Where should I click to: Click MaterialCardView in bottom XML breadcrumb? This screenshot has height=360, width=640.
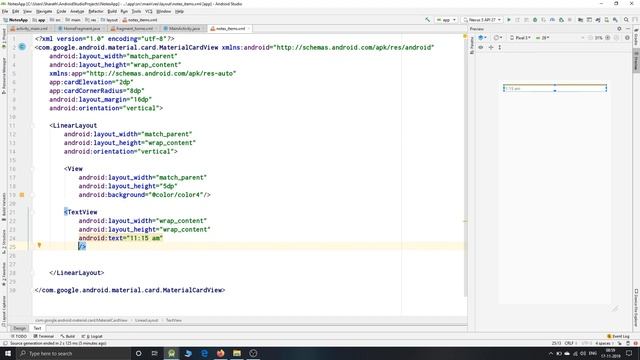click(81, 320)
